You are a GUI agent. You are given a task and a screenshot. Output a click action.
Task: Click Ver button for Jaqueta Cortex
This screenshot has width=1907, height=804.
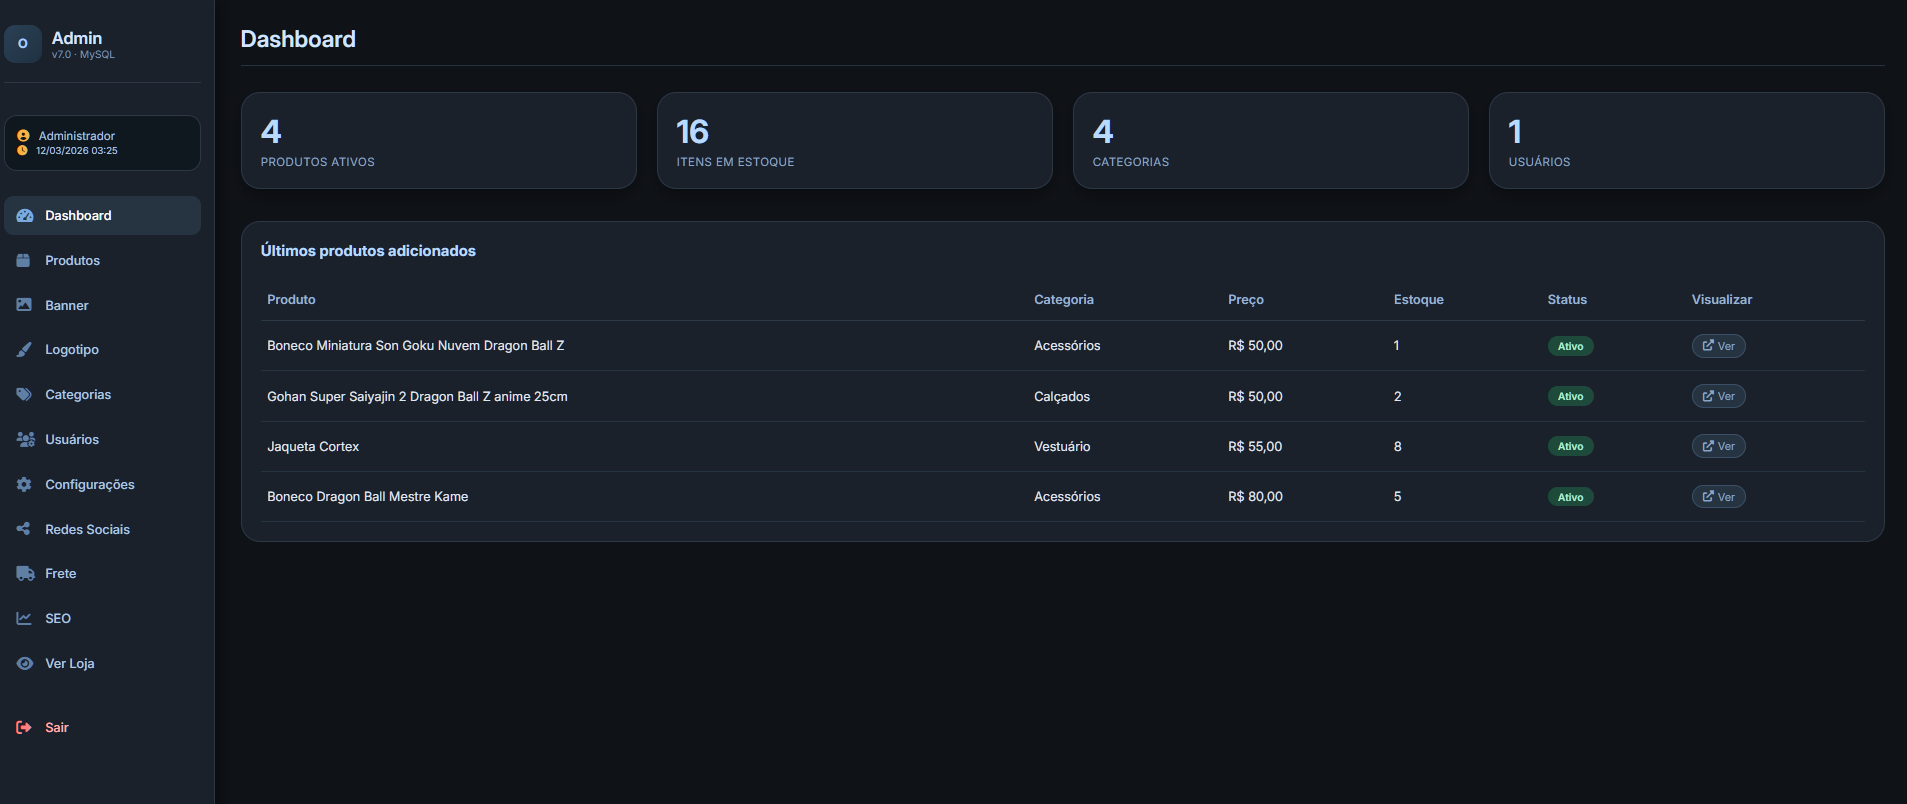pos(1718,446)
